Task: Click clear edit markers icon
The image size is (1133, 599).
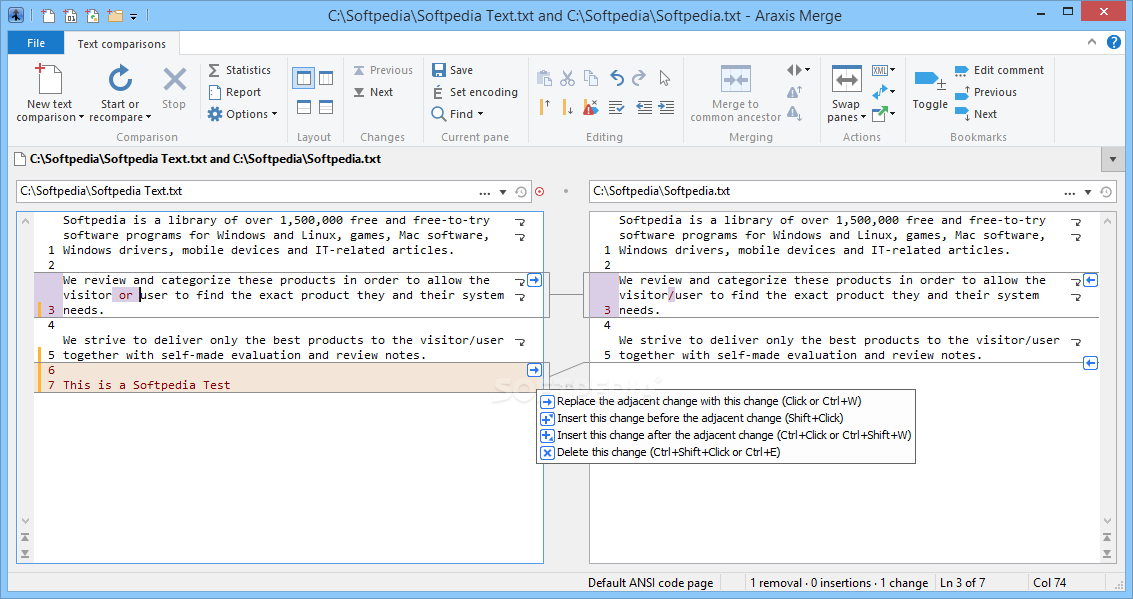Action: (591, 108)
